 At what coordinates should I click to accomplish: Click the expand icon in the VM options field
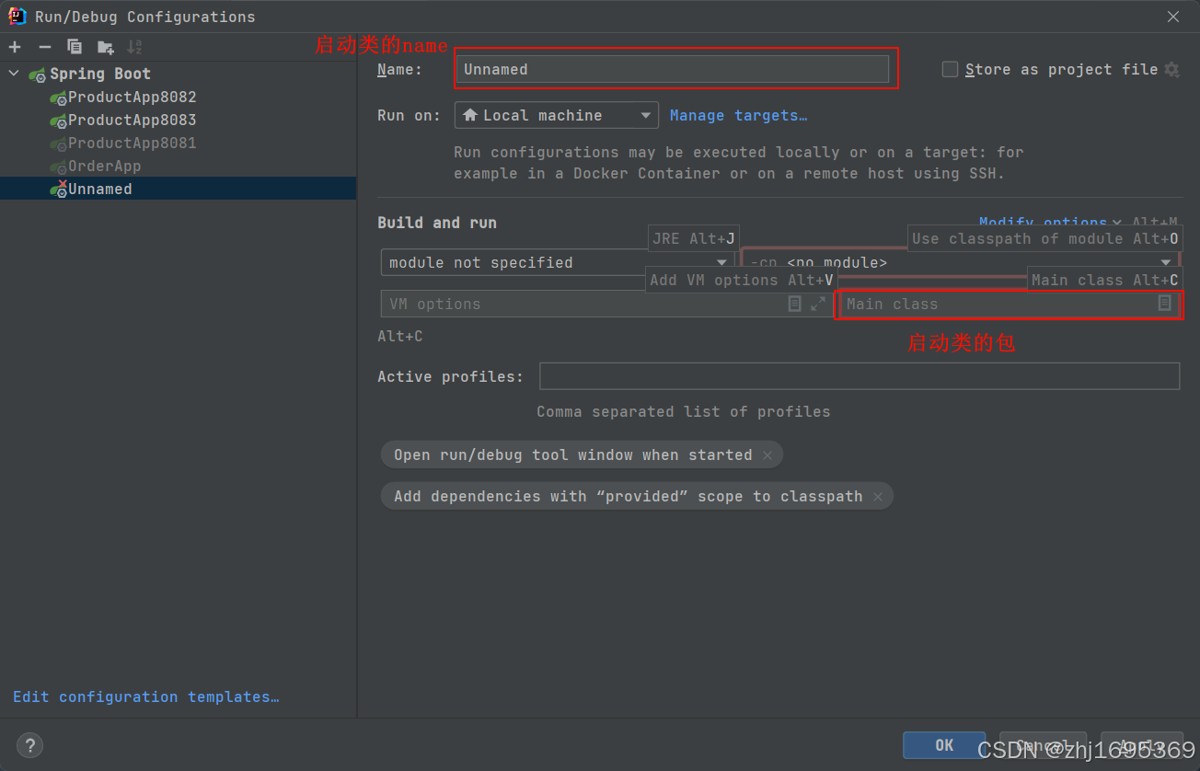click(818, 303)
